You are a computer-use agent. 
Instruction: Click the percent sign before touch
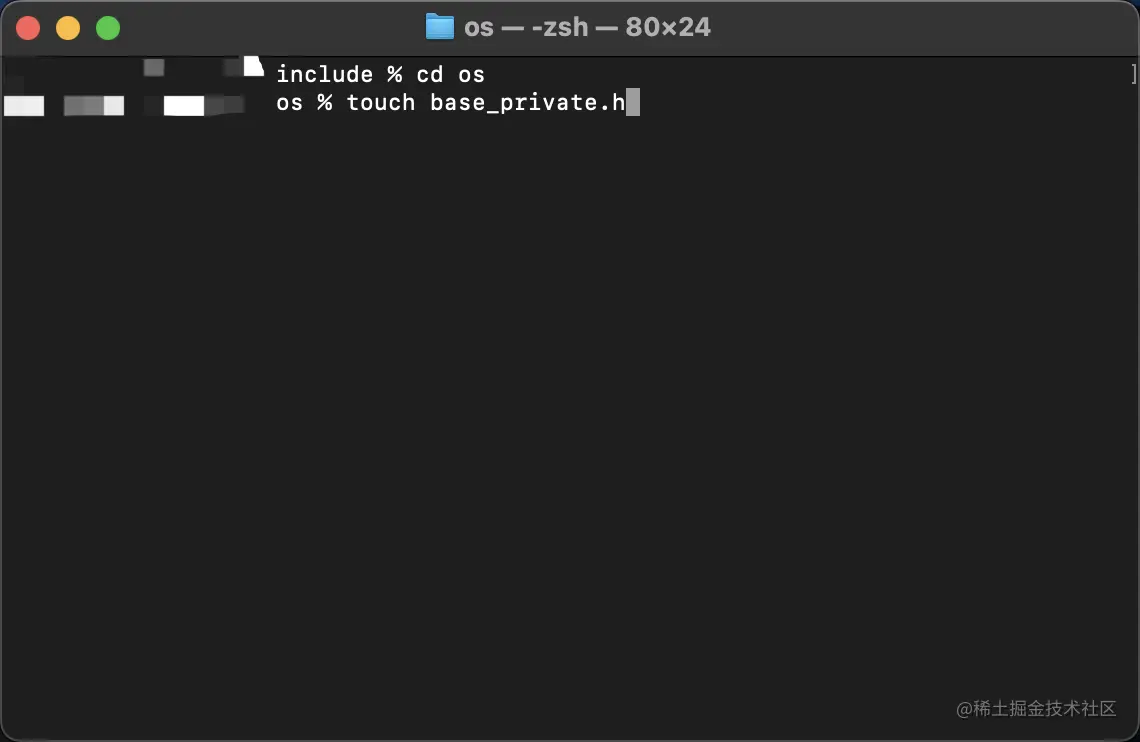click(324, 102)
